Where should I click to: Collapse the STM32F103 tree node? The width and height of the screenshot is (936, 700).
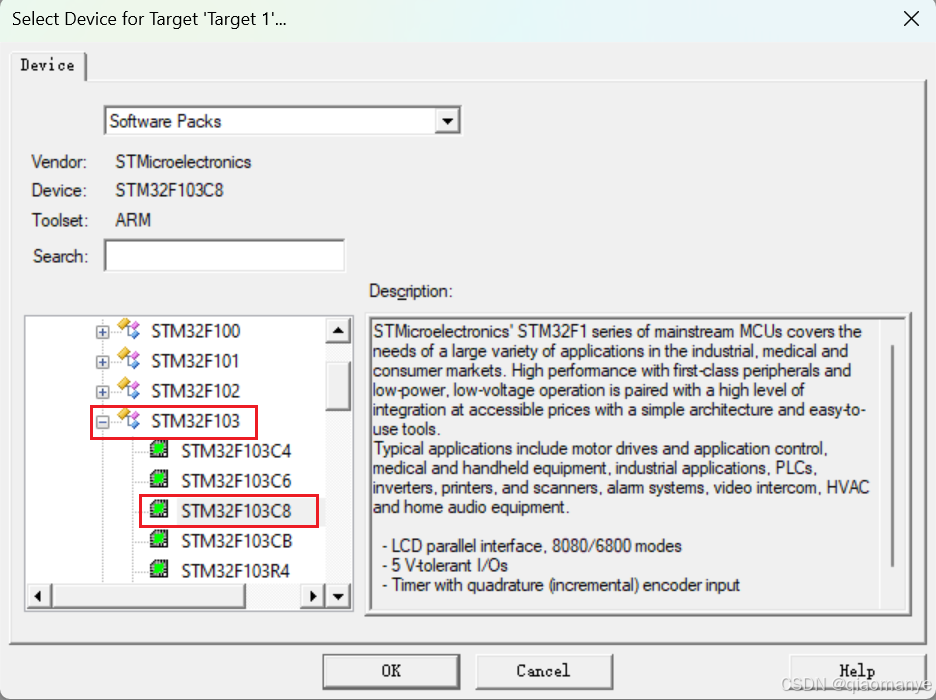click(x=103, y=422)
